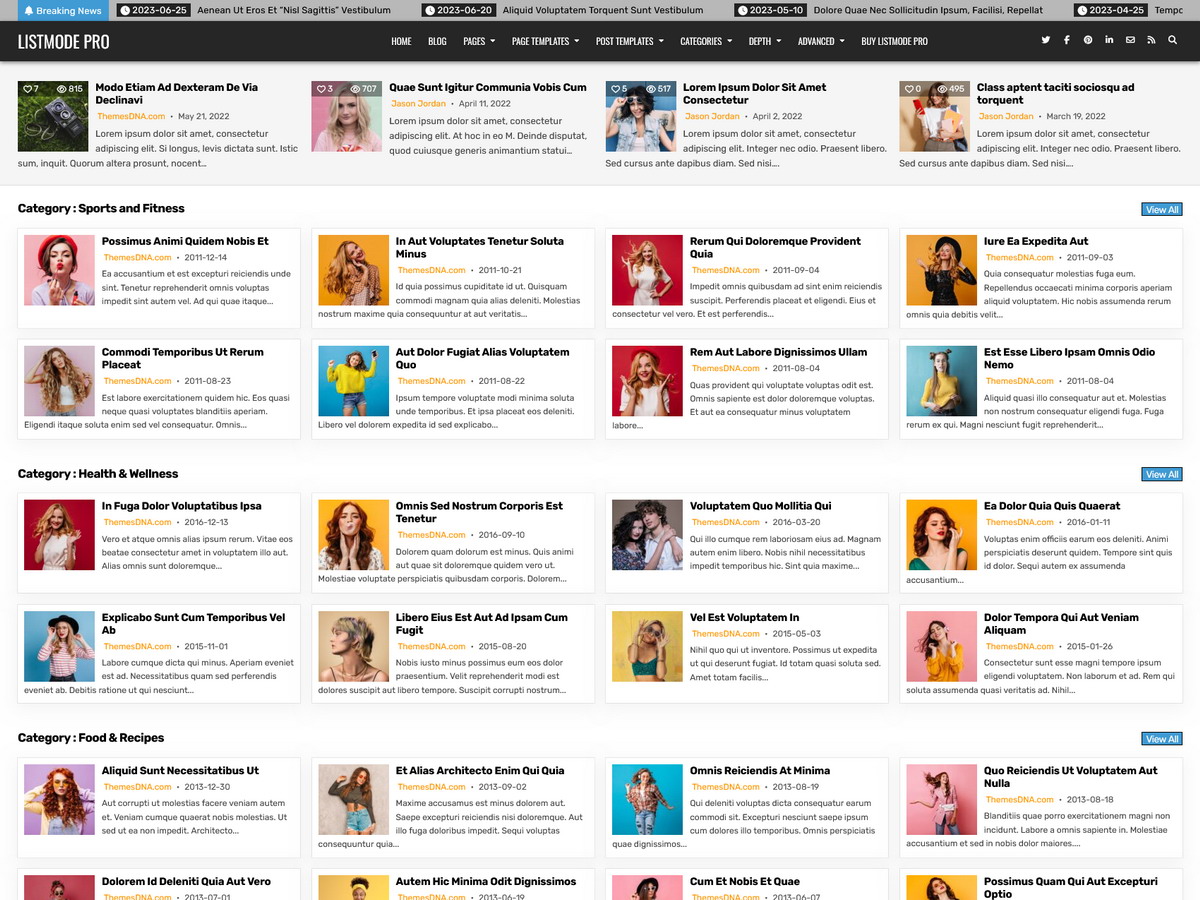Open the Depth dropdown menu
This screenshot has width=1200, height=900.
765,41
